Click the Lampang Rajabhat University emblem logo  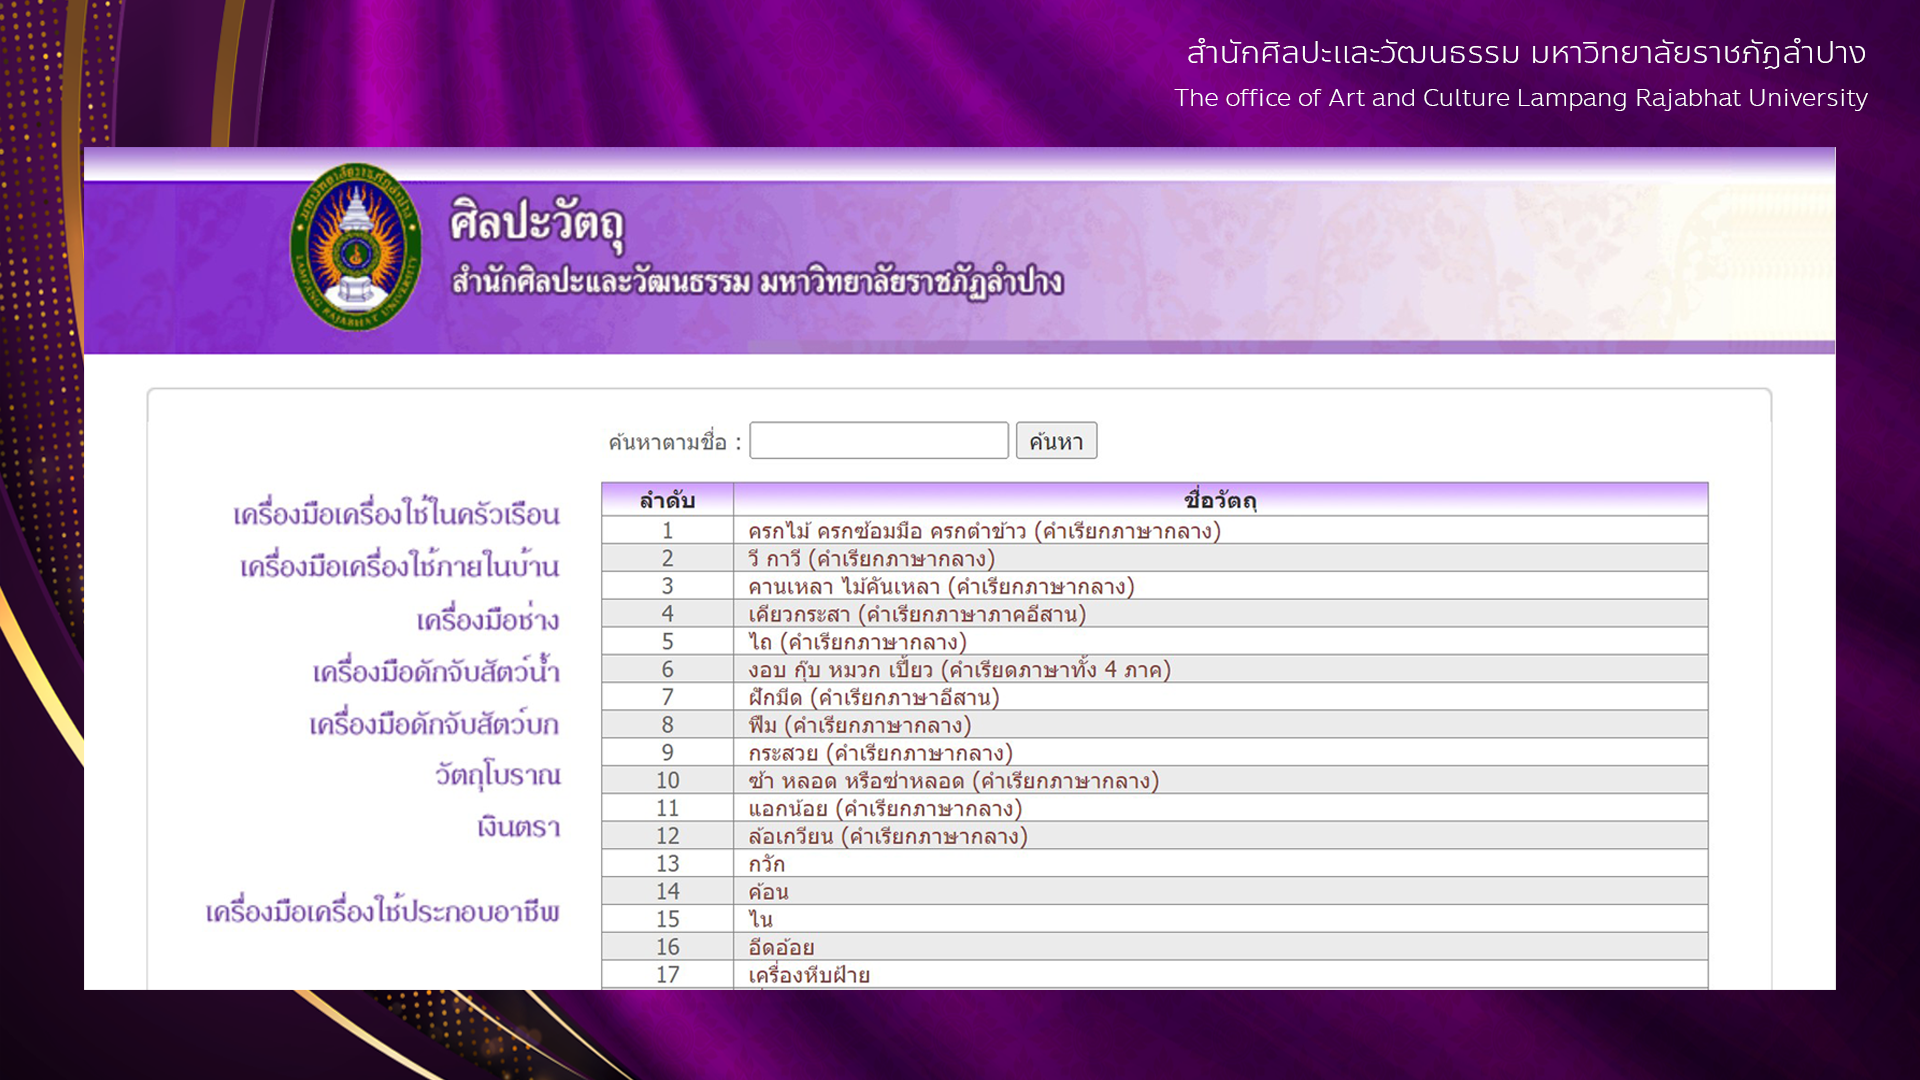coord(356,247)
